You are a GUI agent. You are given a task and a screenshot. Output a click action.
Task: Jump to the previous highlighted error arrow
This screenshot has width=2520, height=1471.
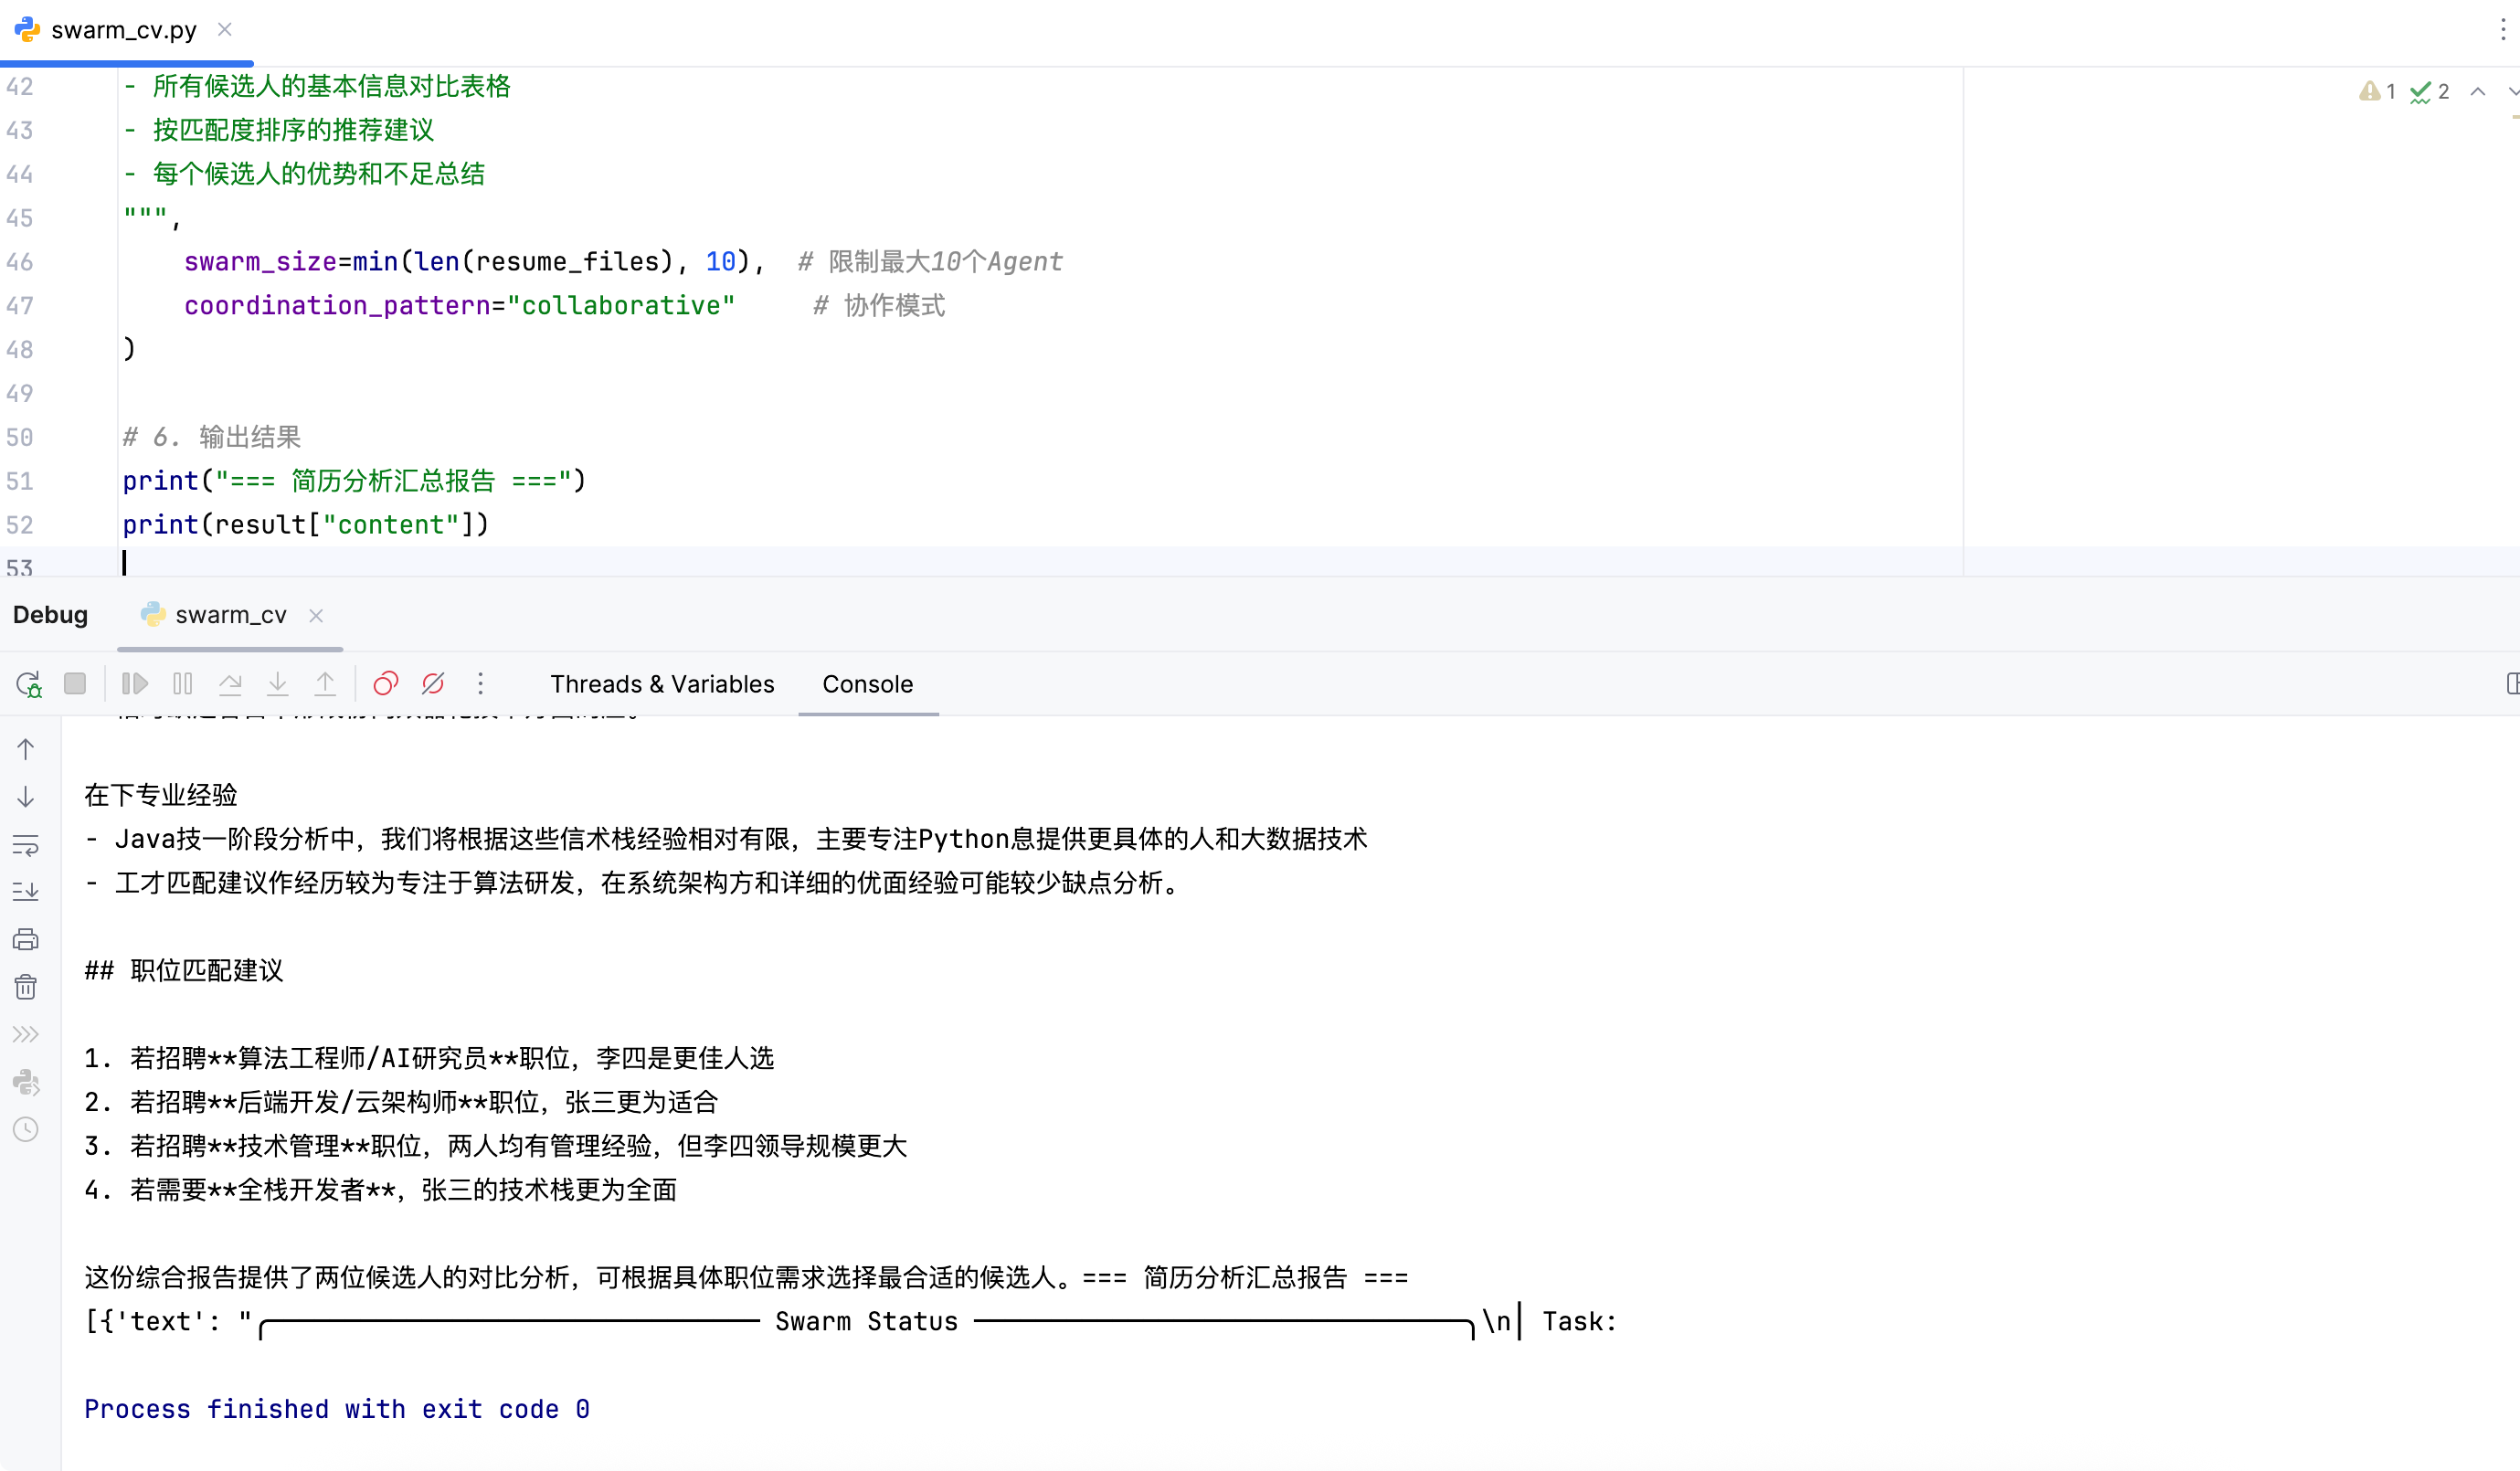[x=2478, y=92]
